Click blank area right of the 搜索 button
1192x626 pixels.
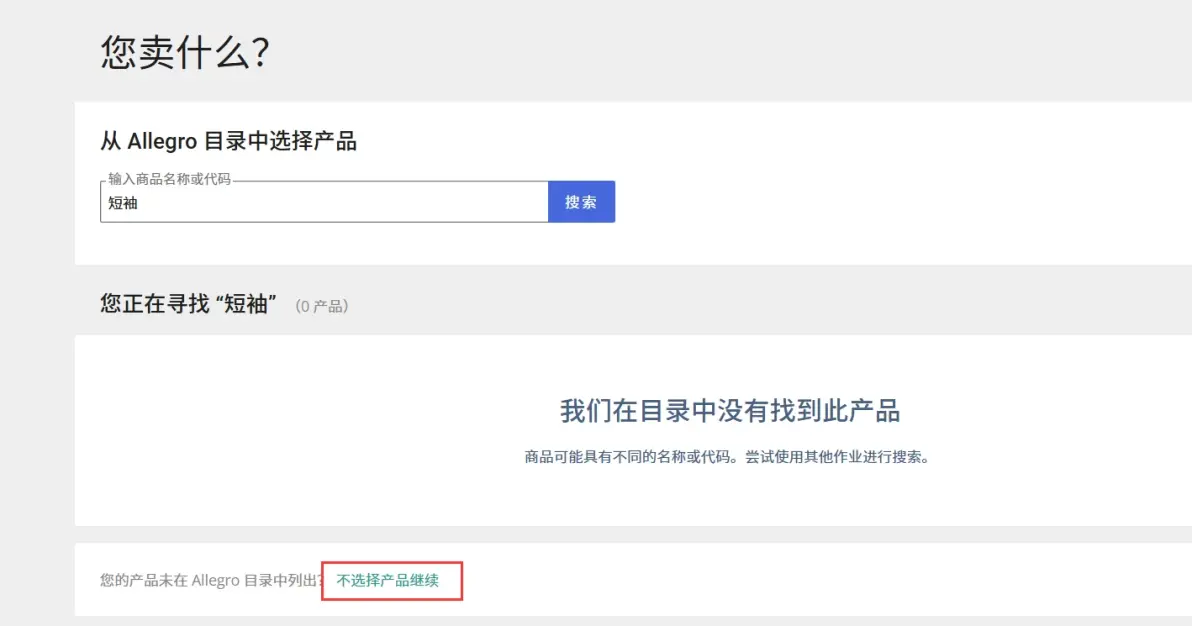897,202
